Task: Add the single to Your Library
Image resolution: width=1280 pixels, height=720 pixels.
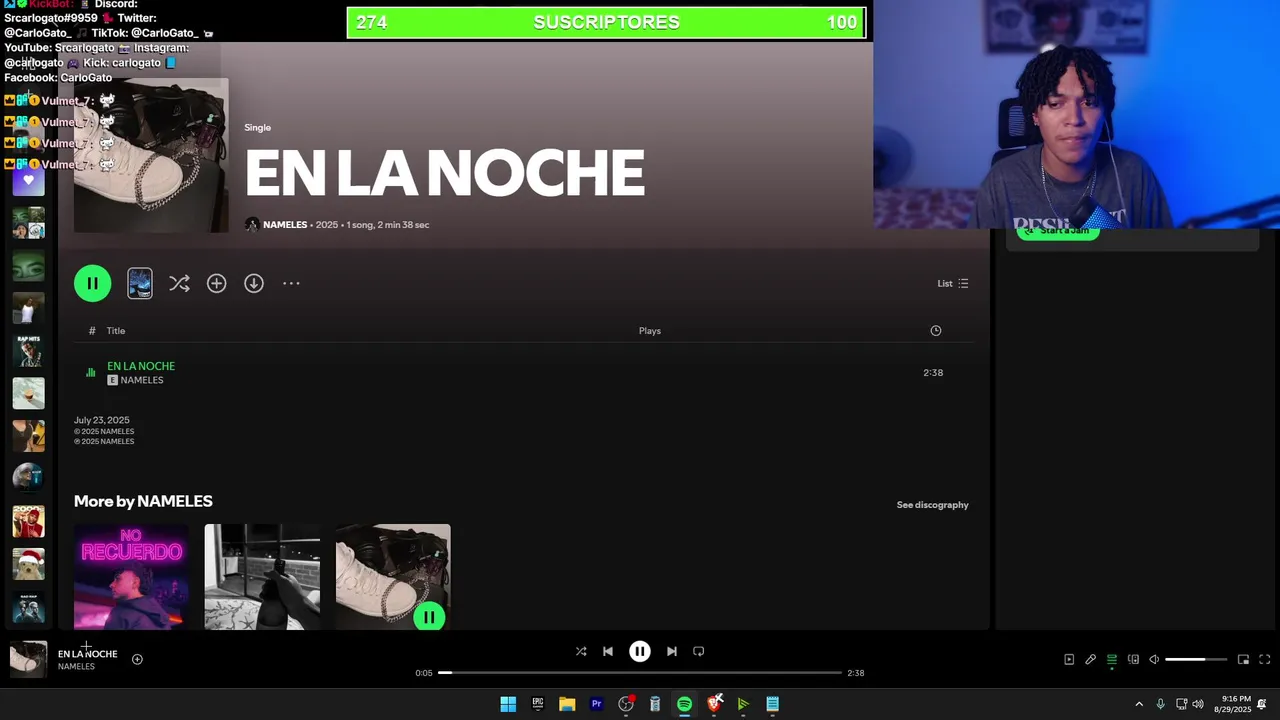Action: click(216, 283)
